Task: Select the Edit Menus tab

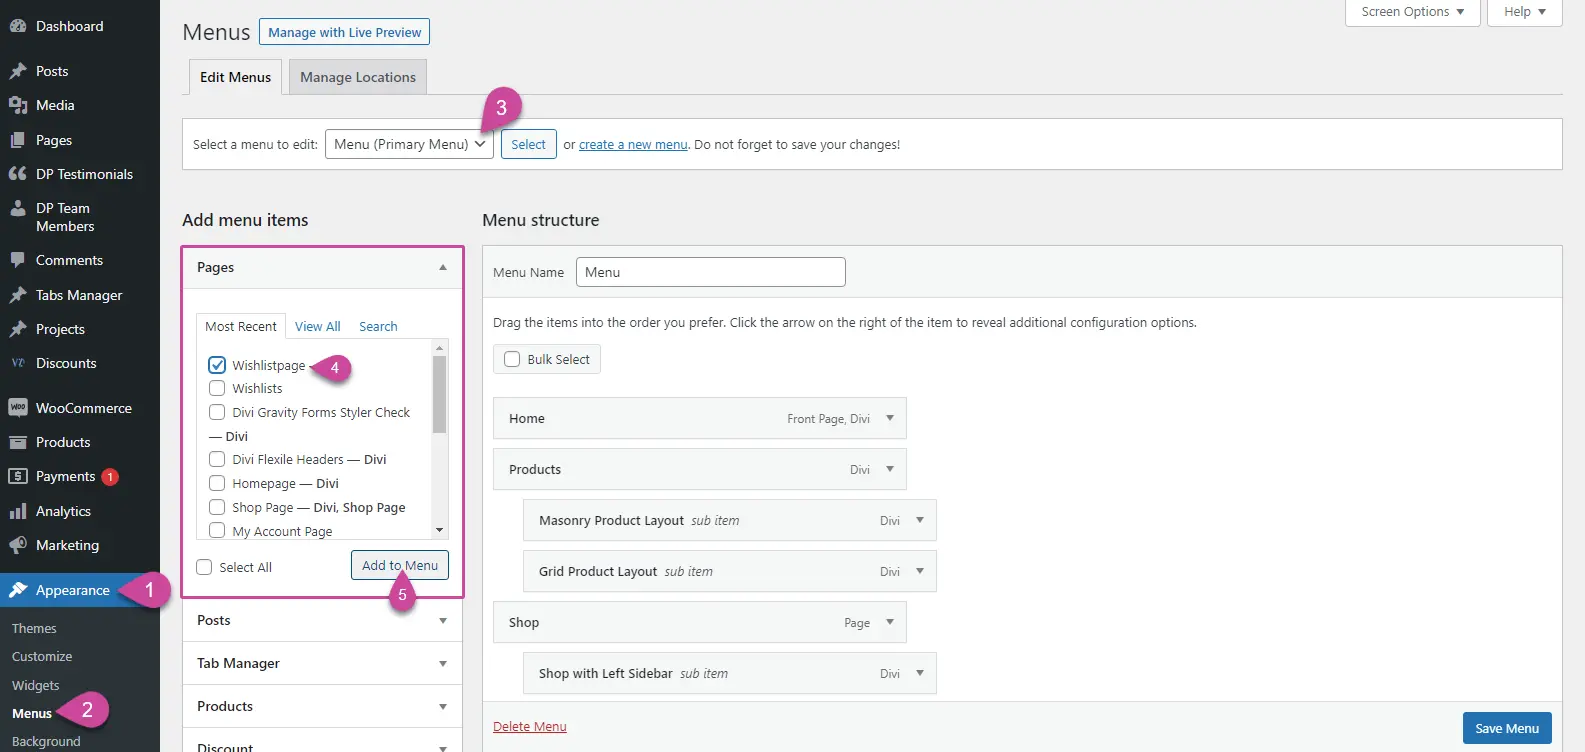Action: pos(235,77)
